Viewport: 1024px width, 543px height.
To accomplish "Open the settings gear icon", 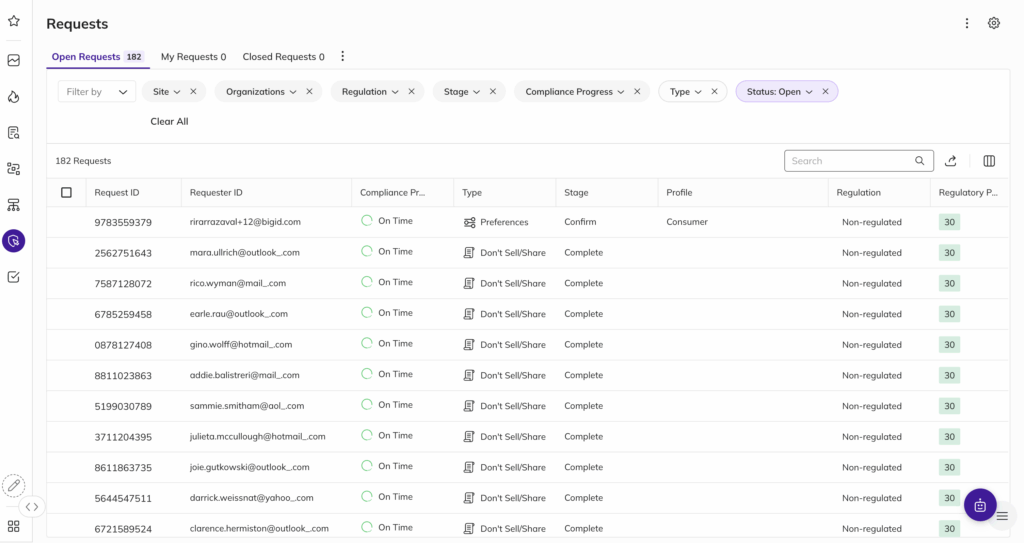I will (x=993, y=23).
